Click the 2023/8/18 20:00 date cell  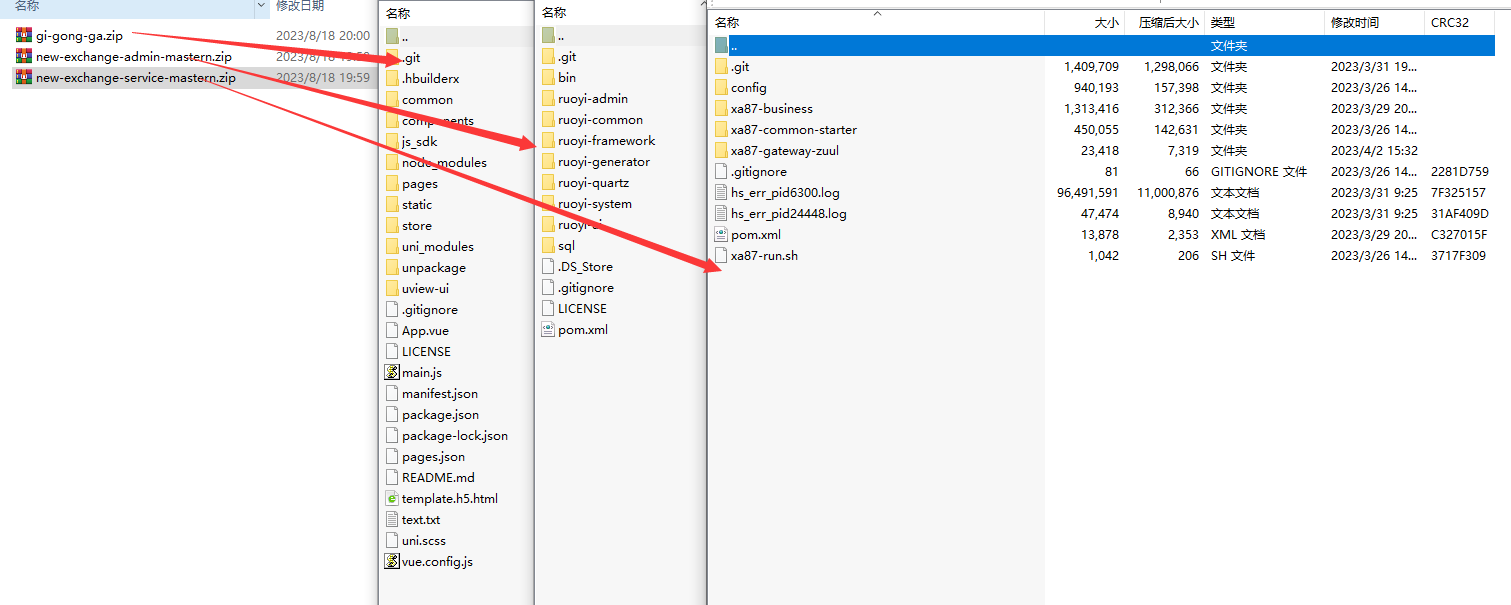(x=323, y=35)
